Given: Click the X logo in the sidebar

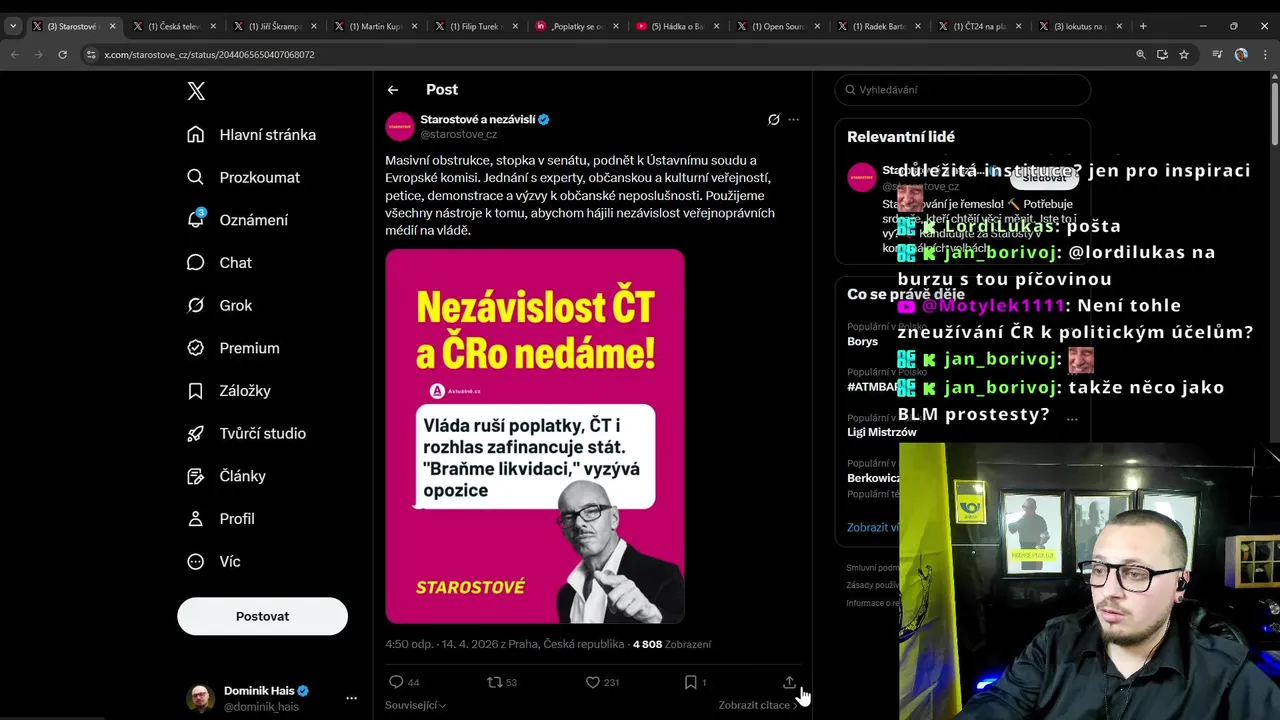Looking at the screenshot, I should click(196, 91).
